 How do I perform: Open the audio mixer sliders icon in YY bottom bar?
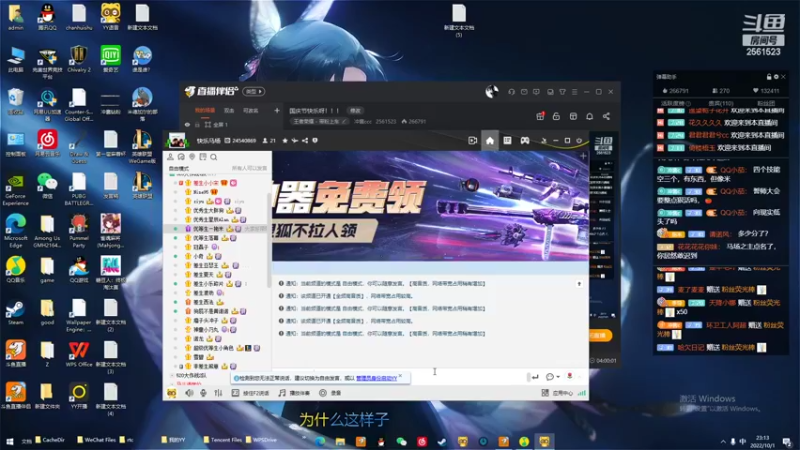[x=218, y=393]
